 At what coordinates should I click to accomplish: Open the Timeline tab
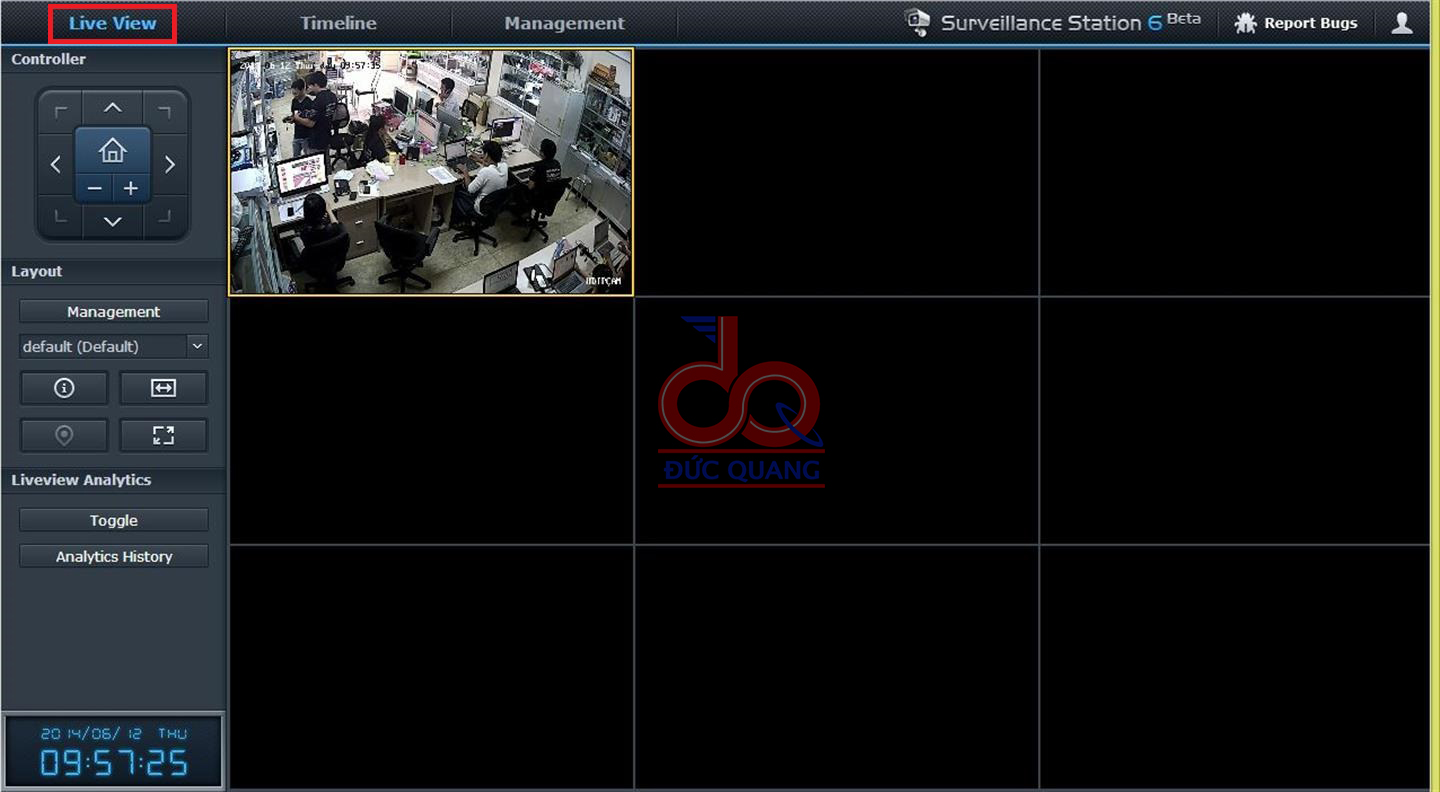[x=338, y=23]
